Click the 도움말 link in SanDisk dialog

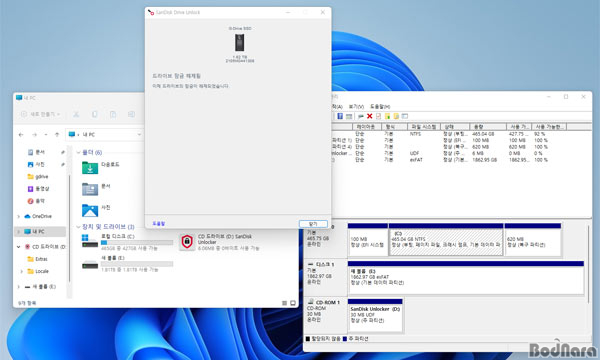click(x=159, y=223)
